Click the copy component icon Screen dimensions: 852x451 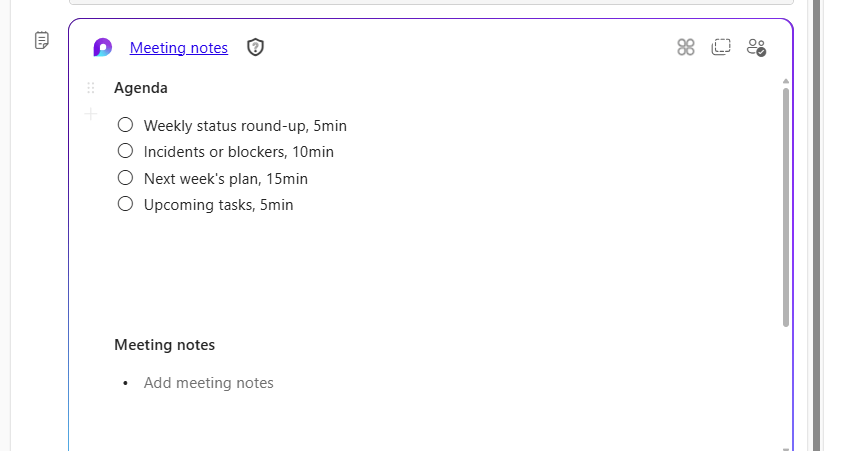point(721,47)
